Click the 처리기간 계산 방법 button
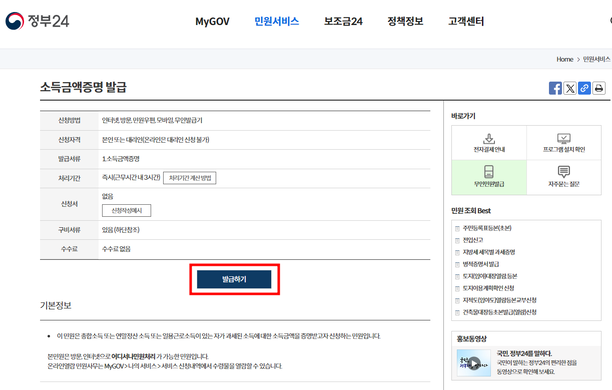This screenshot has width=612, height=390. 190,178
